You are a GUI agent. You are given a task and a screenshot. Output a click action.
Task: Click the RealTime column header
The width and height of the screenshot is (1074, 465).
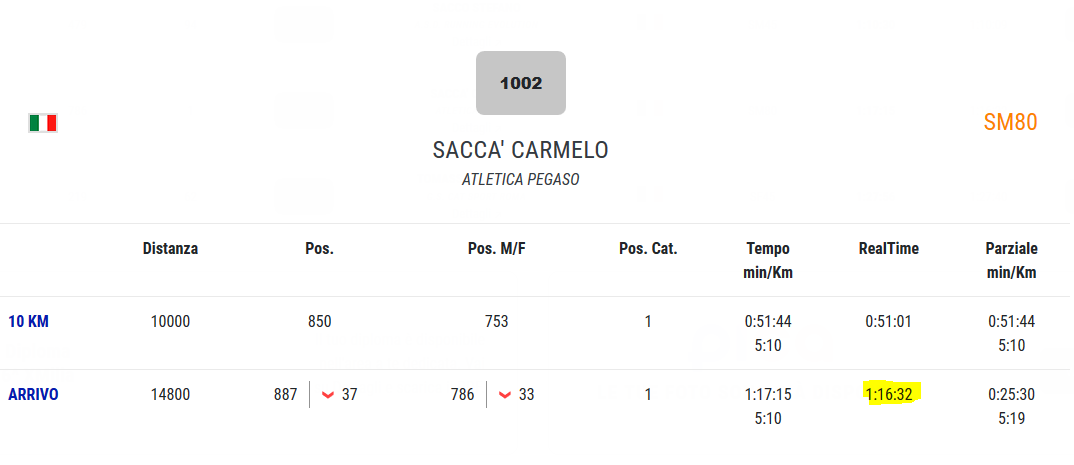tap(888, 249)
